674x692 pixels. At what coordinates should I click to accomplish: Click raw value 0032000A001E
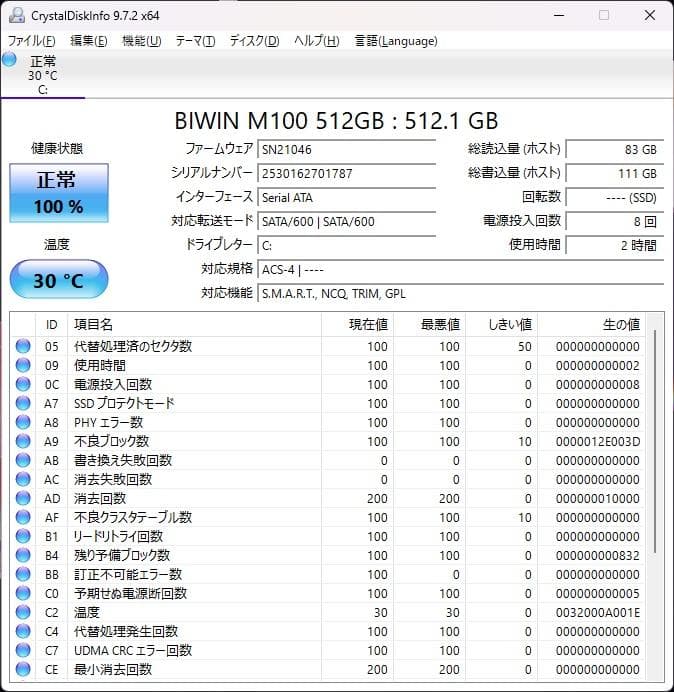click(x=598, y=613)
